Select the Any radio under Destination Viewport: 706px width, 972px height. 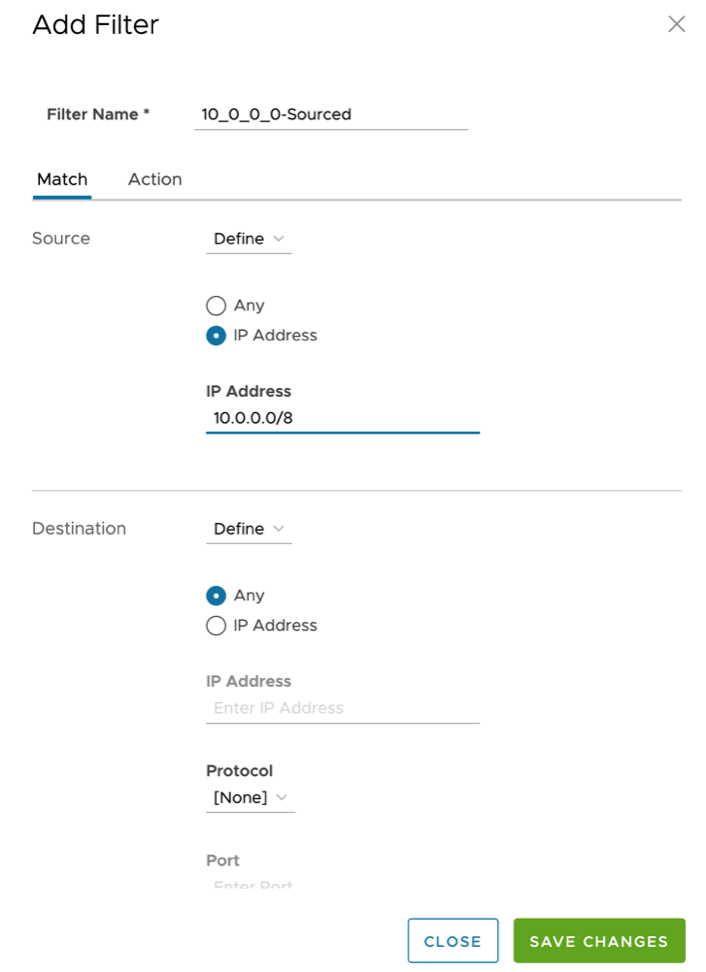pyautogui.click(x=216, y=596)
